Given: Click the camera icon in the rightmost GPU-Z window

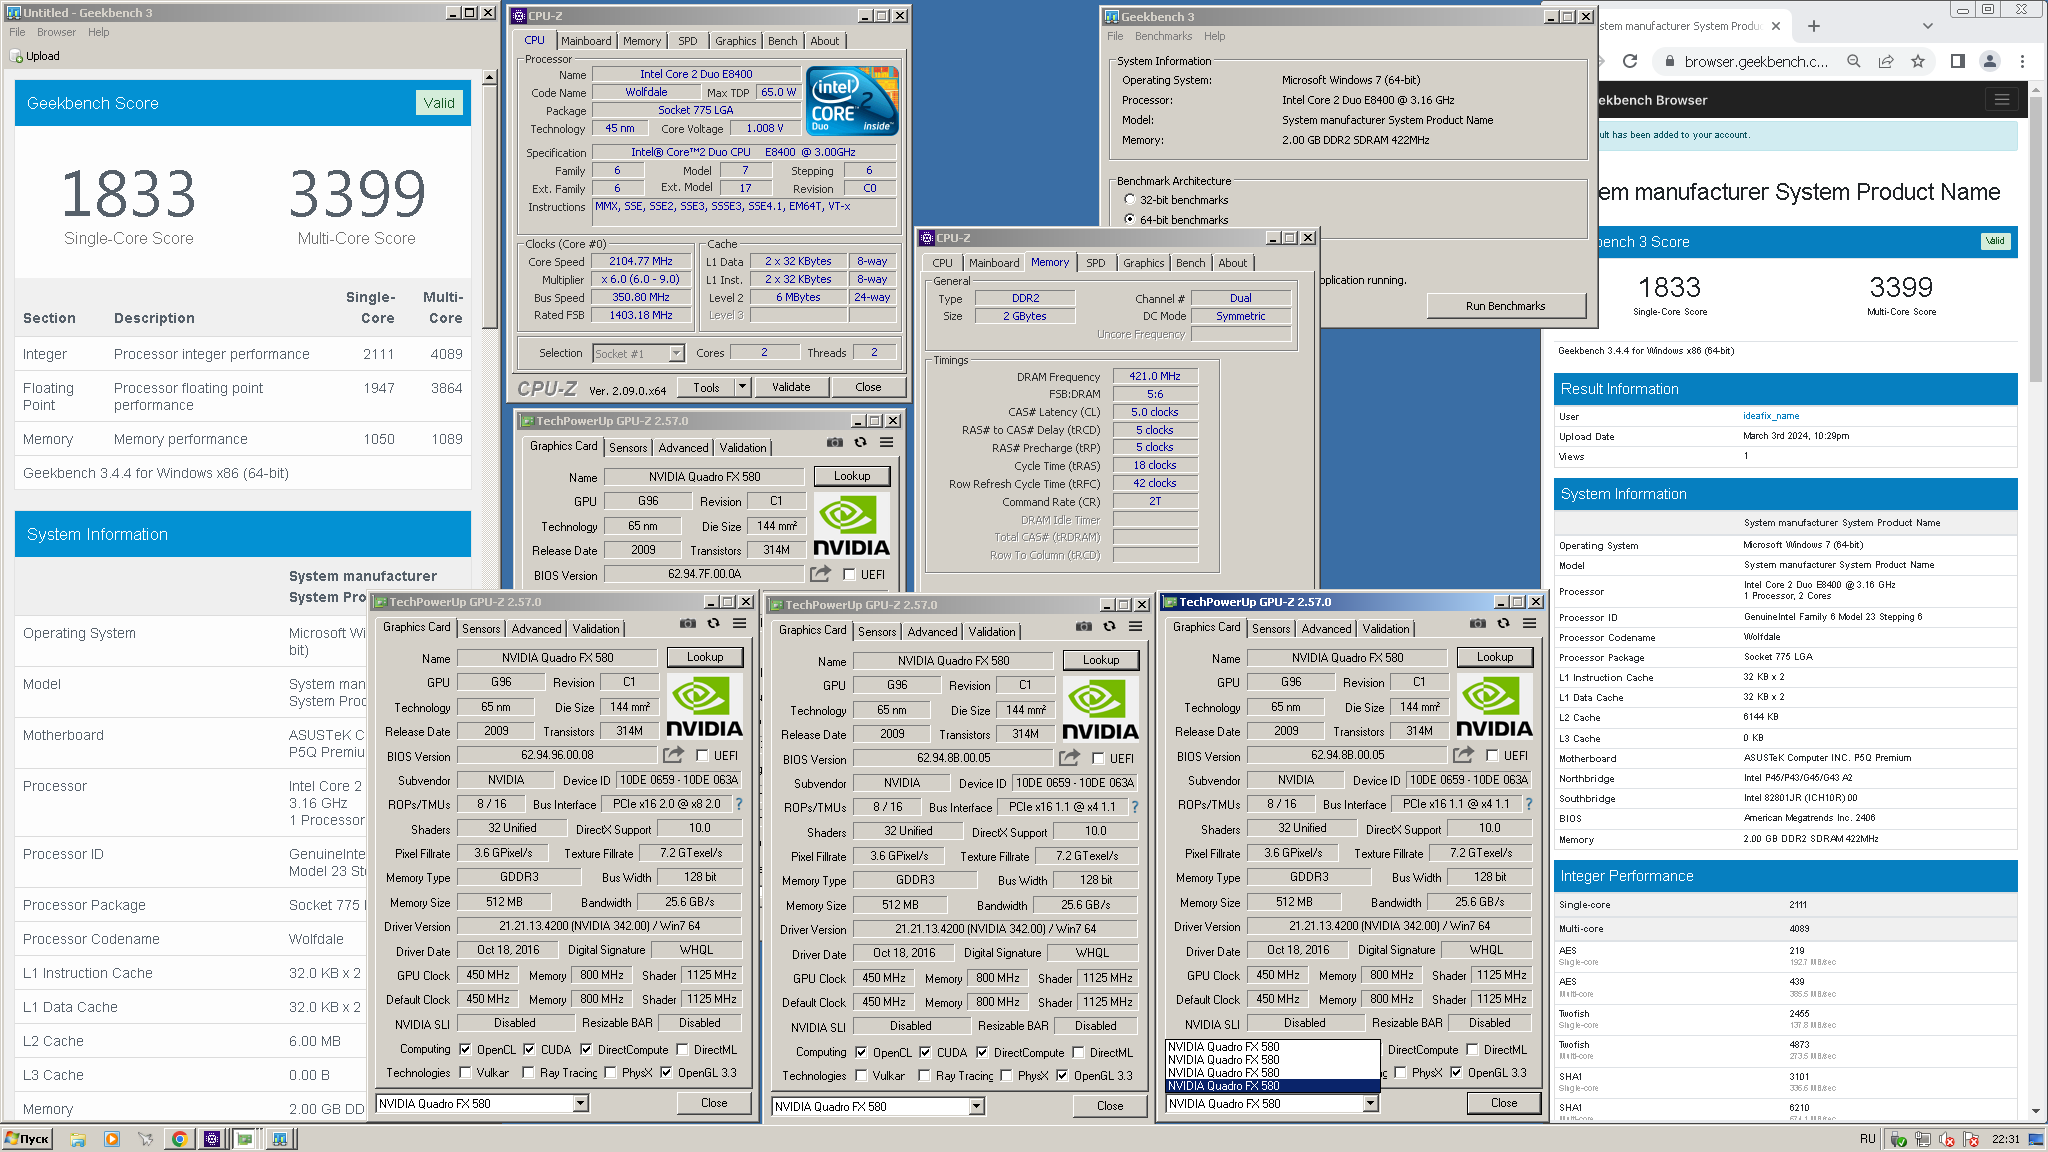Looking at the screenshot, I should point(1478,623).
